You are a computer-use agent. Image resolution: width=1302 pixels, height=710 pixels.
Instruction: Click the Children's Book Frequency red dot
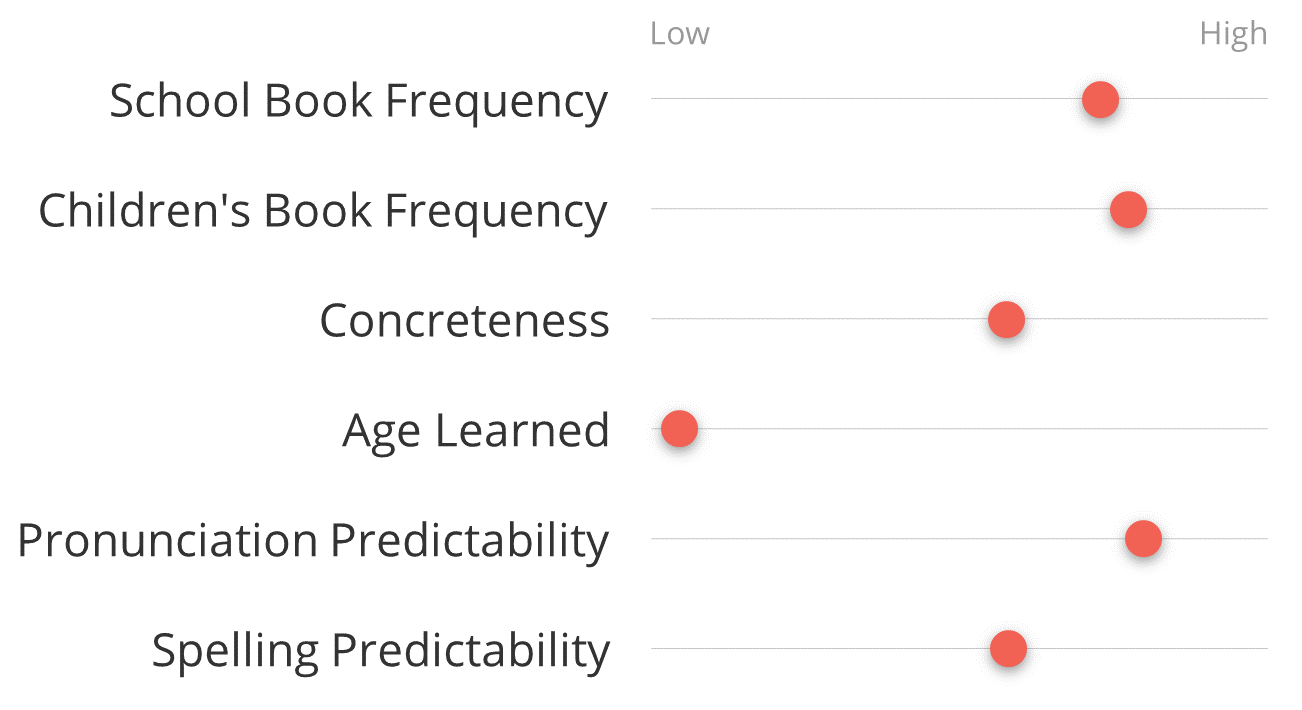pos(1128,210)
